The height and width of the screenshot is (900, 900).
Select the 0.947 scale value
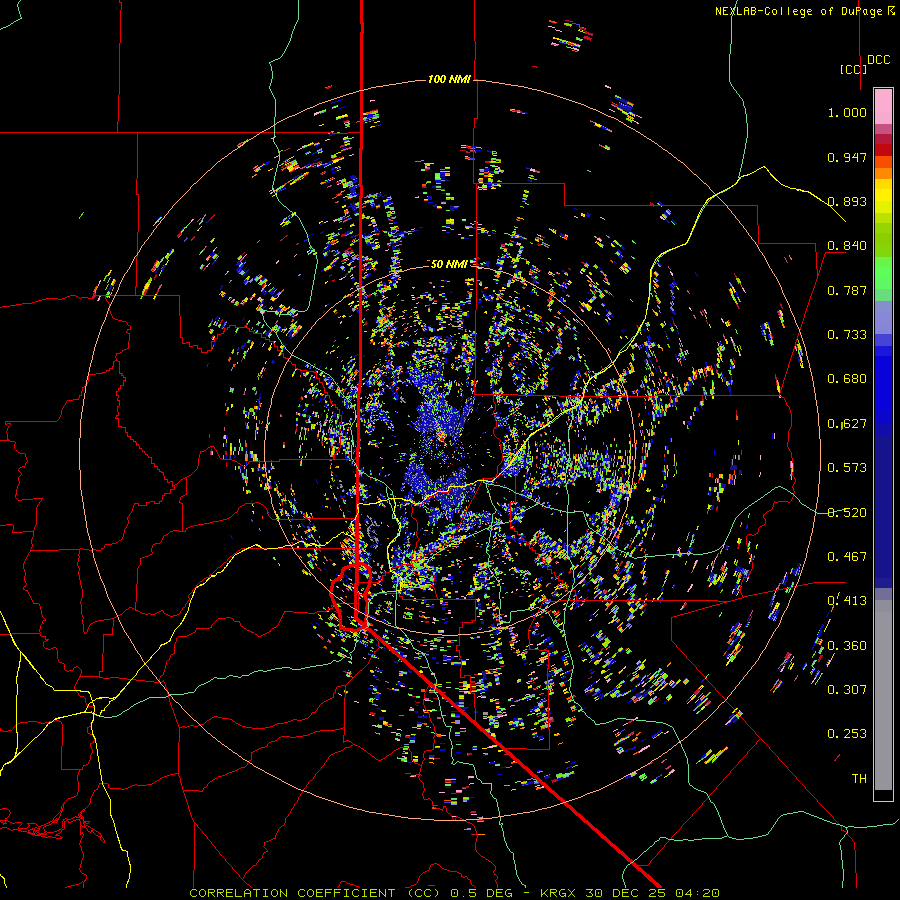[x=847, y=157]
